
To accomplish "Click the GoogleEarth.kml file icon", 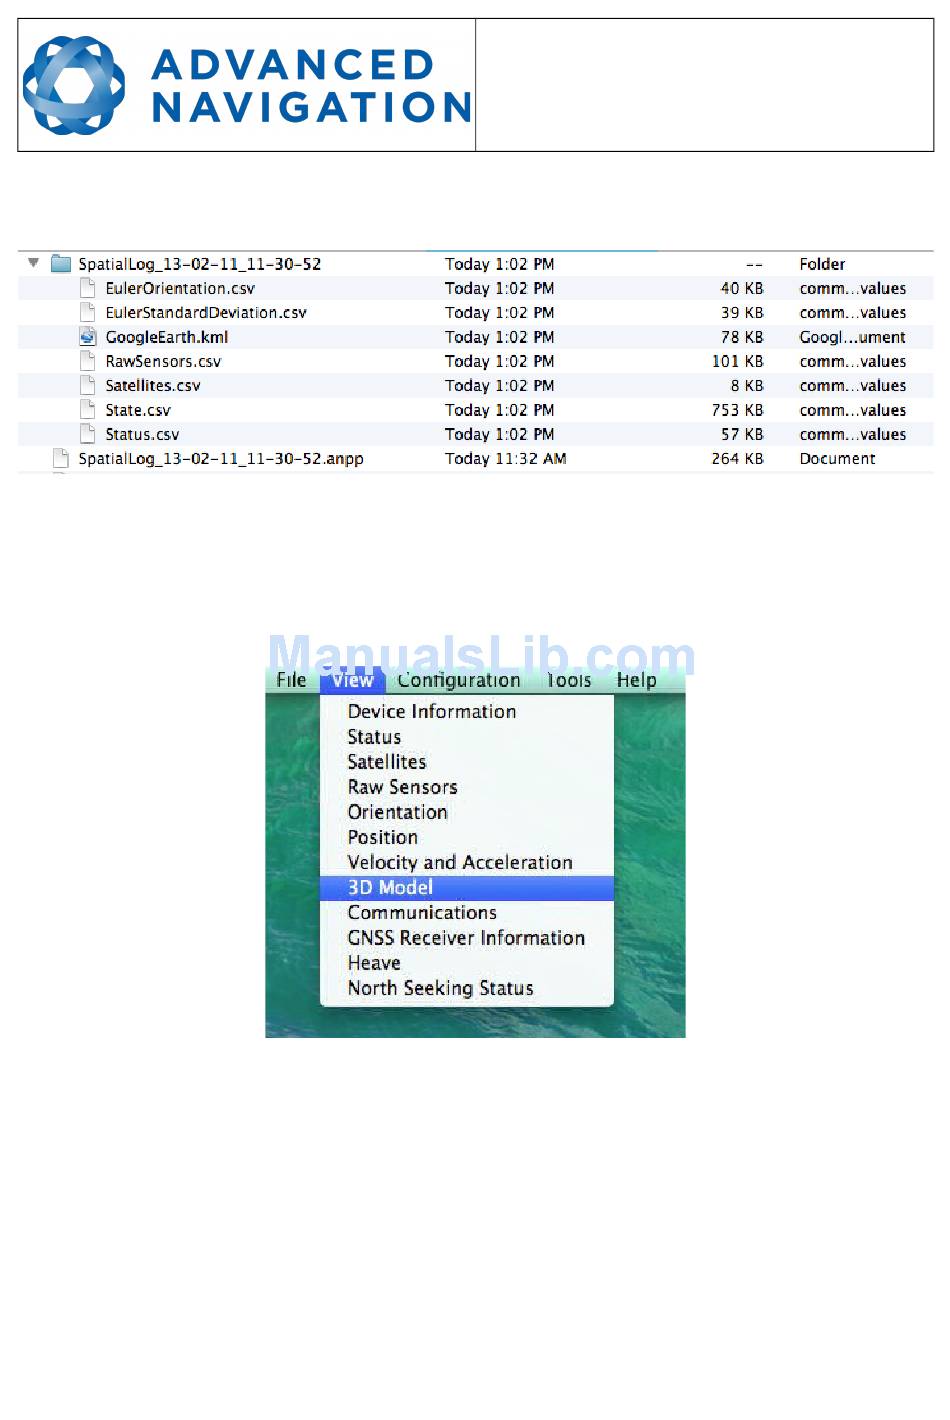I will (88, 337).
